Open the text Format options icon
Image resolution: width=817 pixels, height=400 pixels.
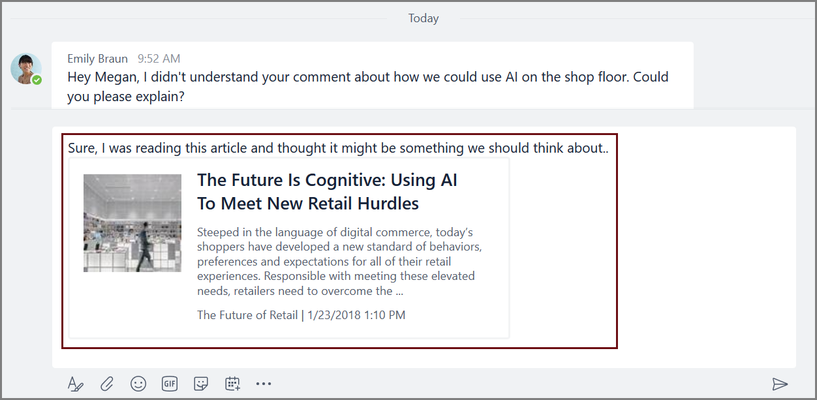[75, 384]
